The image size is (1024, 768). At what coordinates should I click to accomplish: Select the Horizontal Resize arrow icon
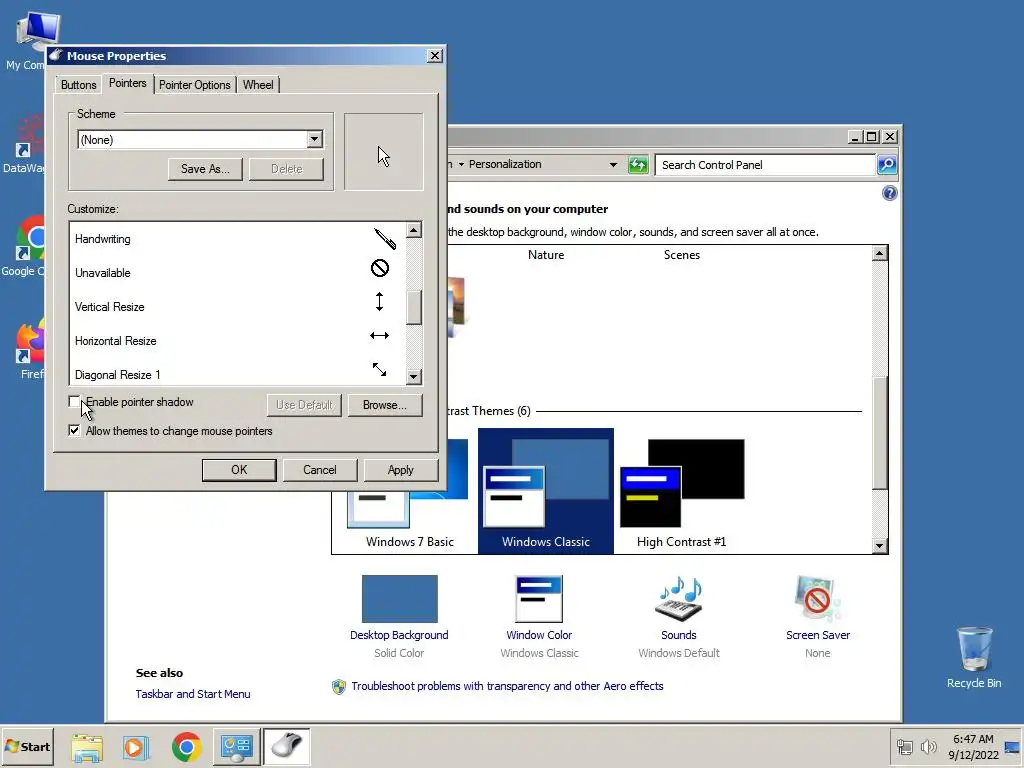coord(379,336)
